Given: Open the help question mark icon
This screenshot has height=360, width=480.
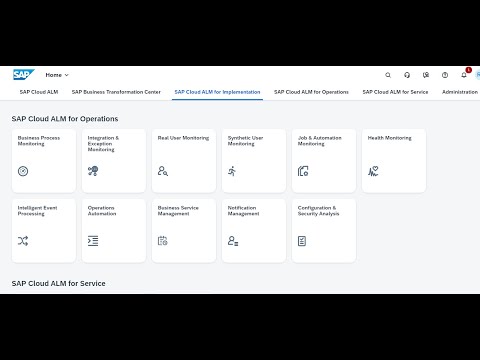Looking at the screenshot, I should click(445, 75).
